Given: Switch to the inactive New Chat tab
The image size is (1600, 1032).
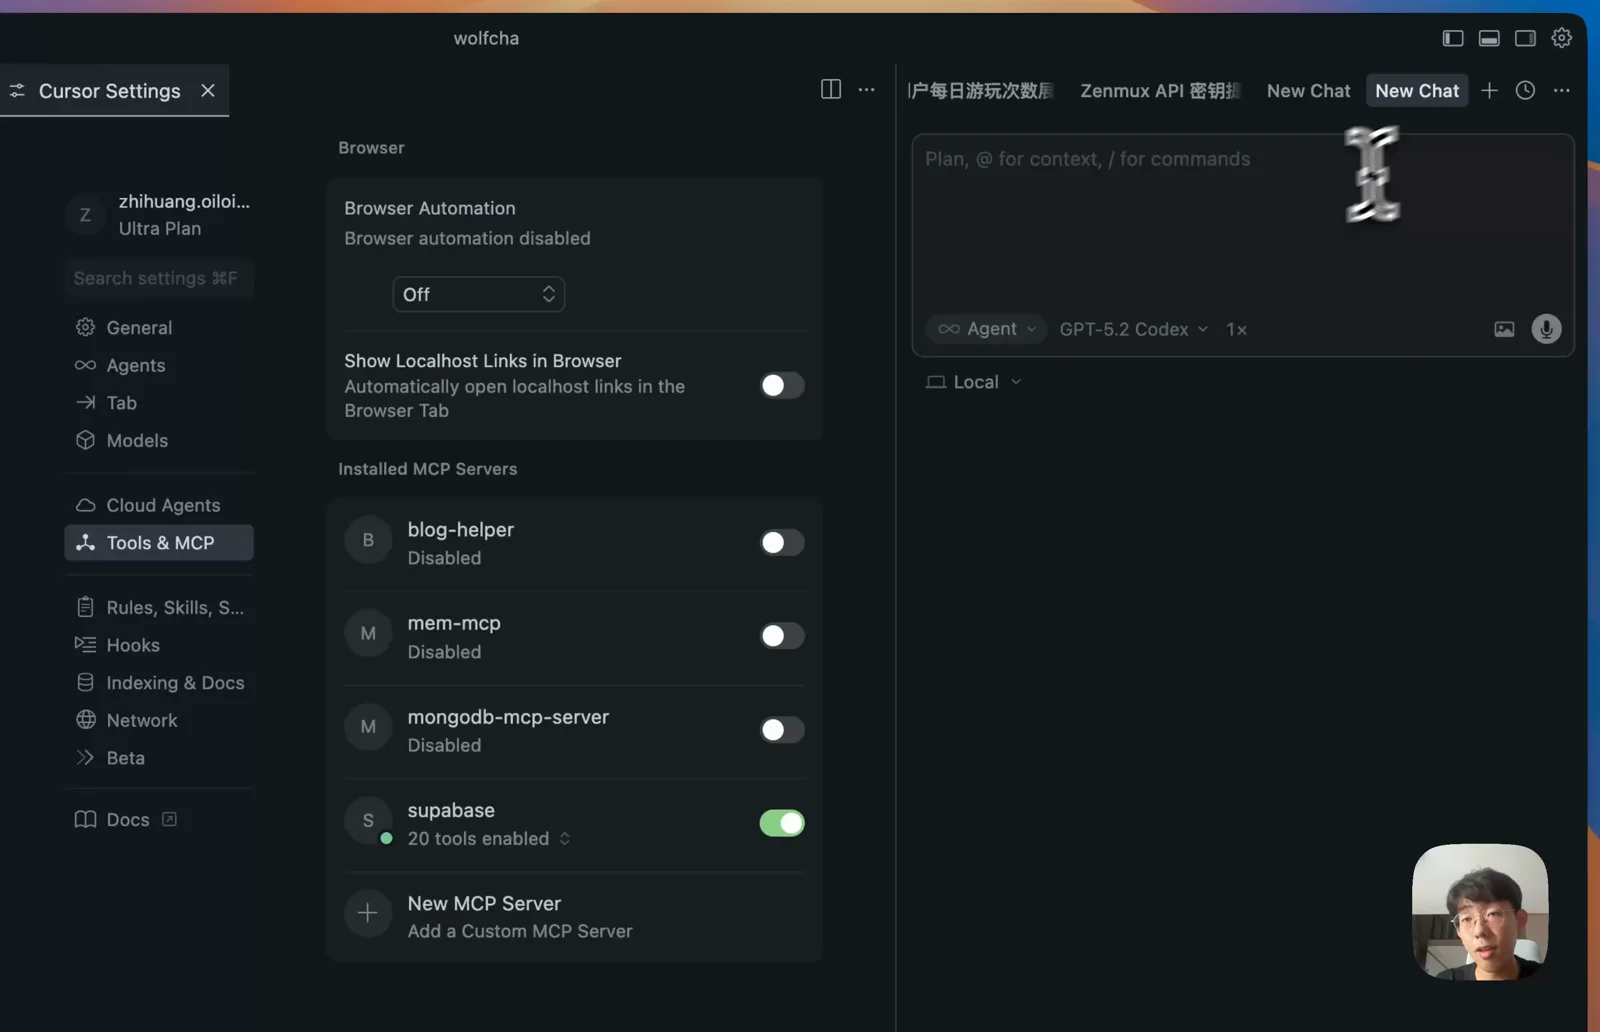Looking at the screenshot, I should pos(1308,90).
